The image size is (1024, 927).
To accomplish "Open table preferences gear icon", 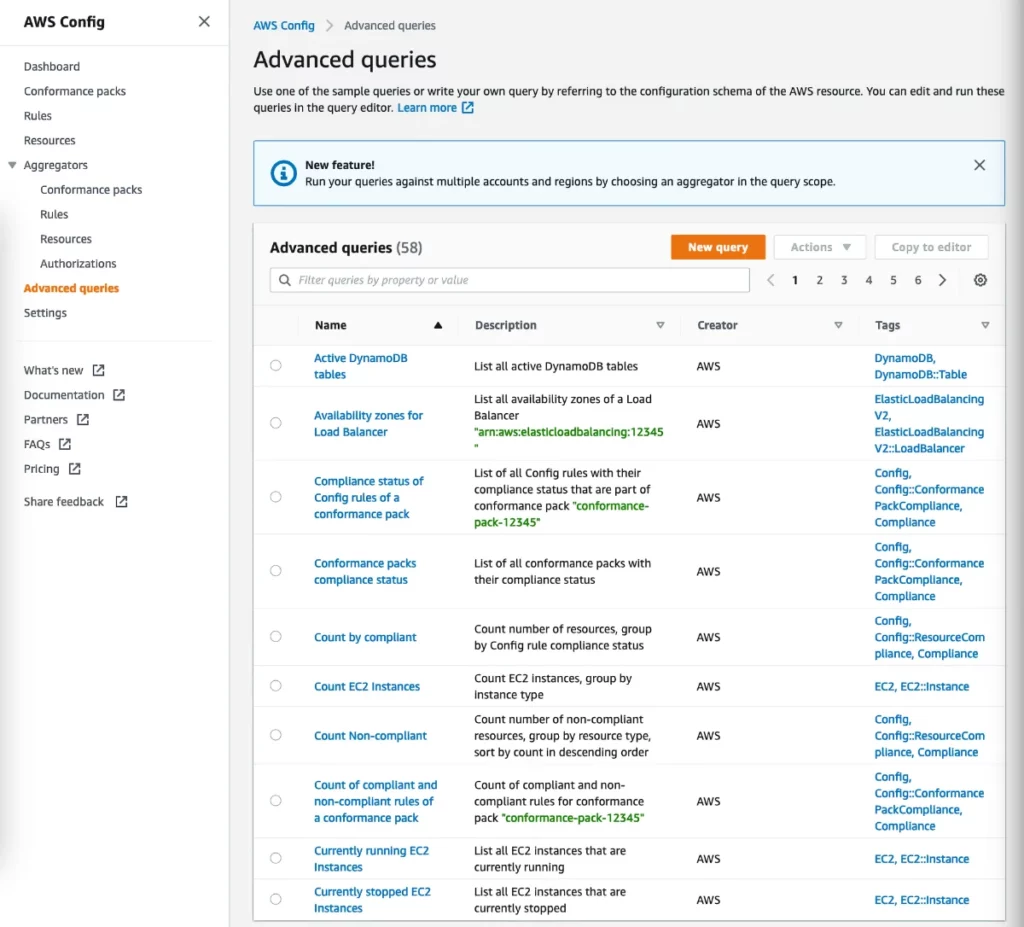I will 980,280.
